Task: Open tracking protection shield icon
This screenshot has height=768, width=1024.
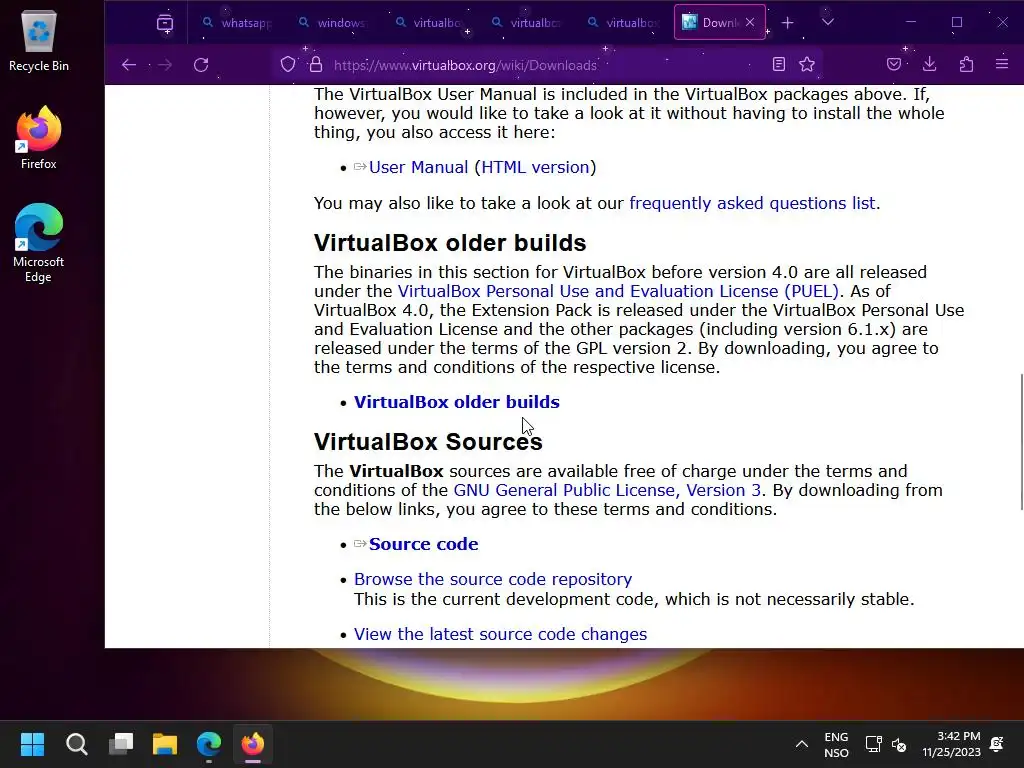Action: [x=288, y=64]
